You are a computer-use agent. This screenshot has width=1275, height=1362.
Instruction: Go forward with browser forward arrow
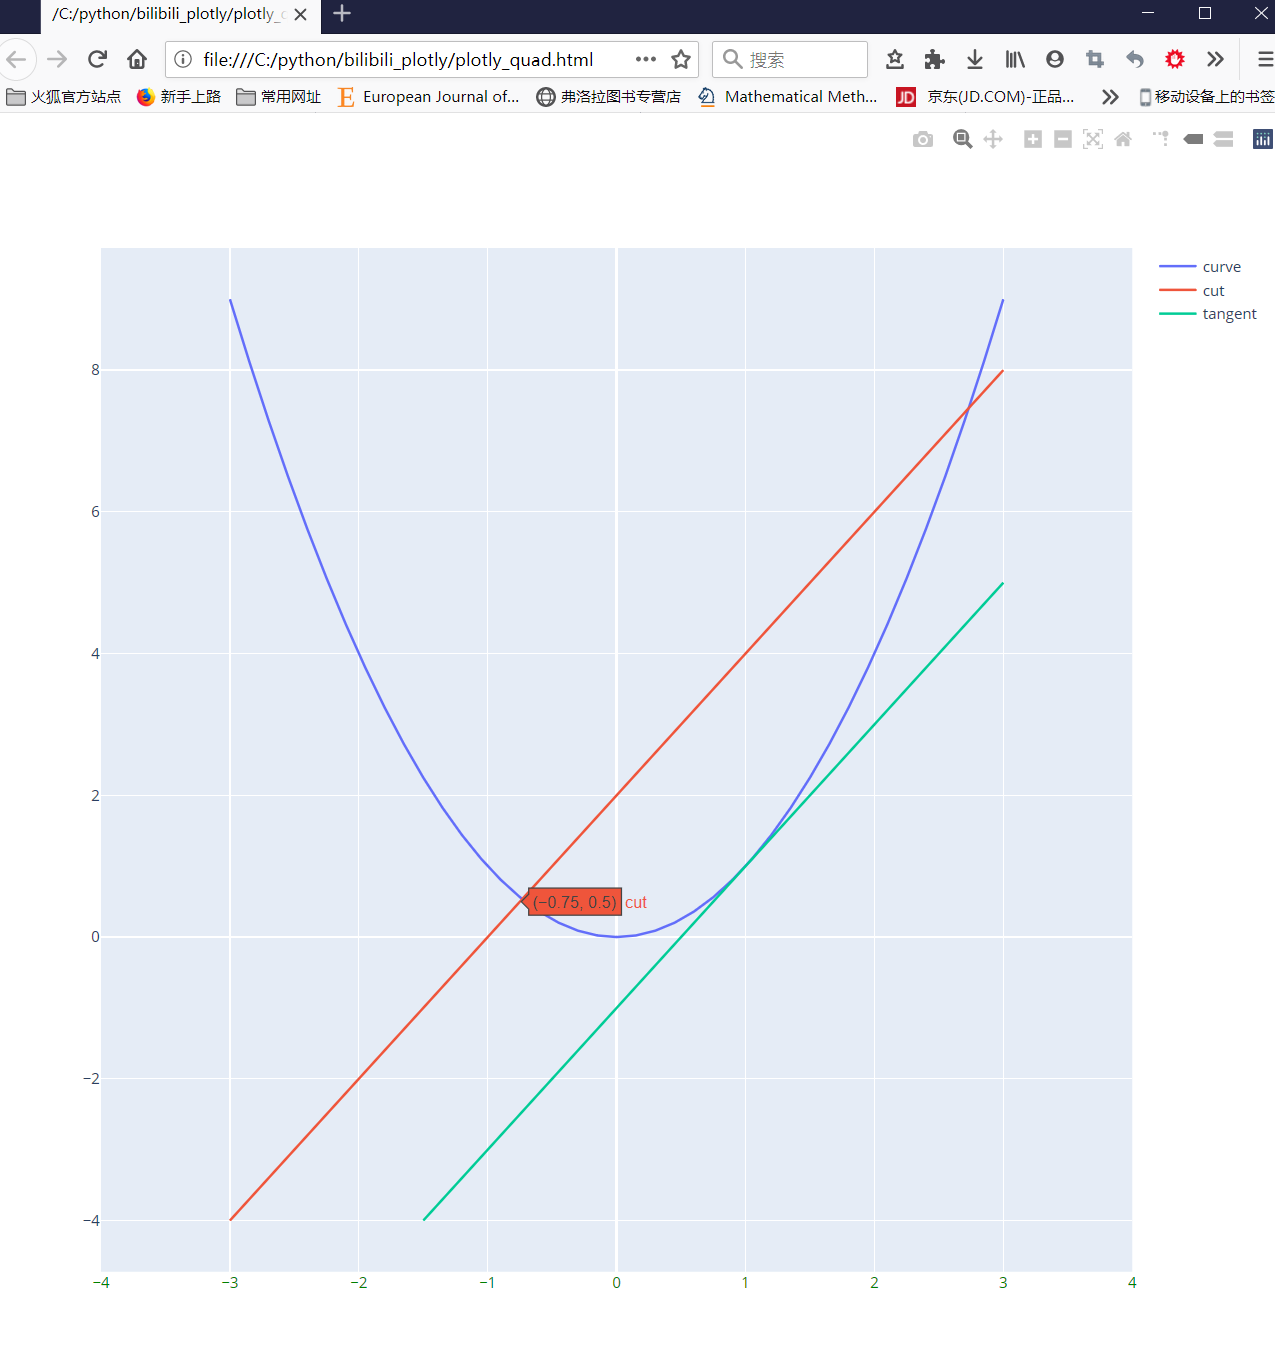click(57, 59)
